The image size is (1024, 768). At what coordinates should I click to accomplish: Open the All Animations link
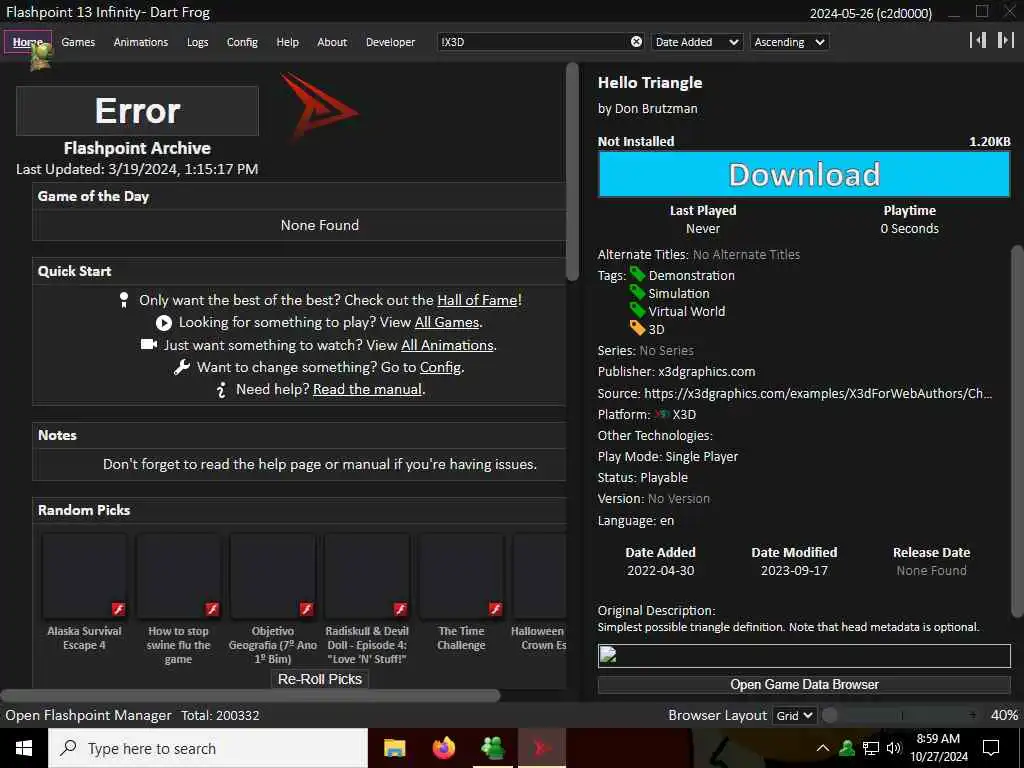tap(447, 345)
